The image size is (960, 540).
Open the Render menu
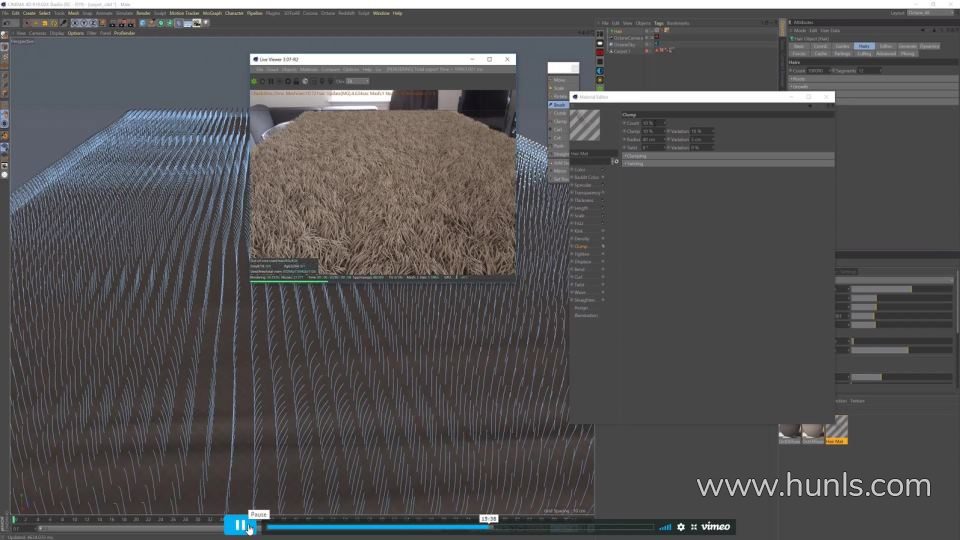pos(143,13)
